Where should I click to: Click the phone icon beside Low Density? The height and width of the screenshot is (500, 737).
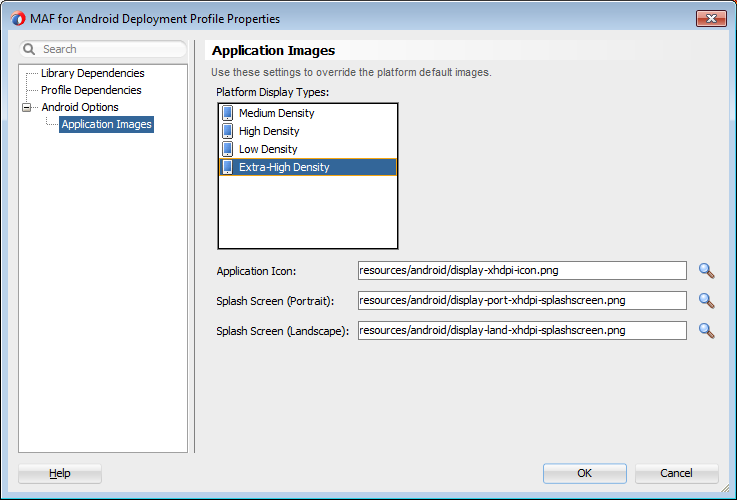[227, 149]
